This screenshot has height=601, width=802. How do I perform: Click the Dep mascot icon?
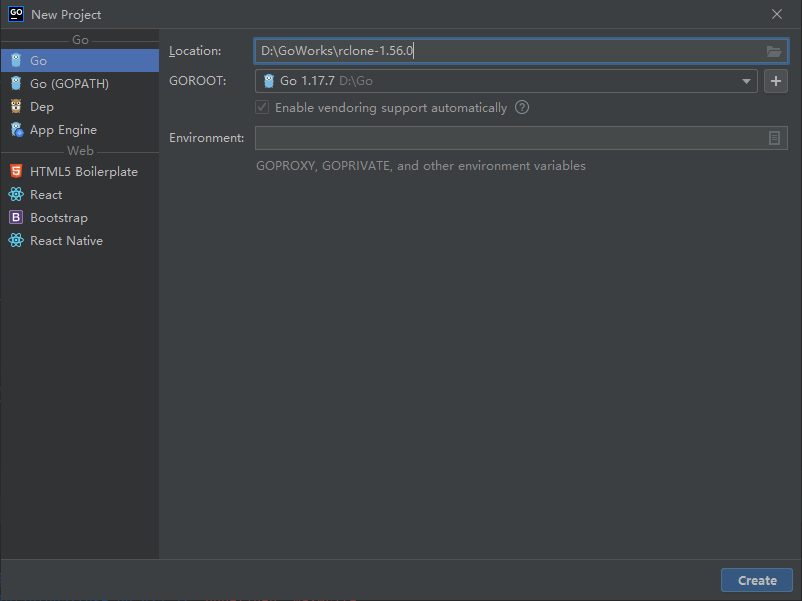pyautogui.click(x=16, y=106)
